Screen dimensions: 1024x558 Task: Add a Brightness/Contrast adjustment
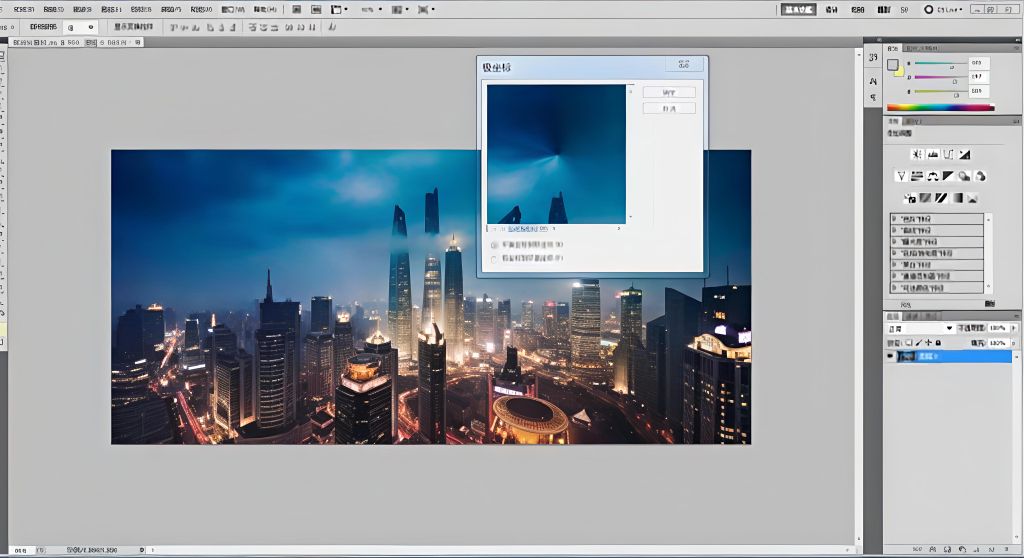(x=916, y=154)
